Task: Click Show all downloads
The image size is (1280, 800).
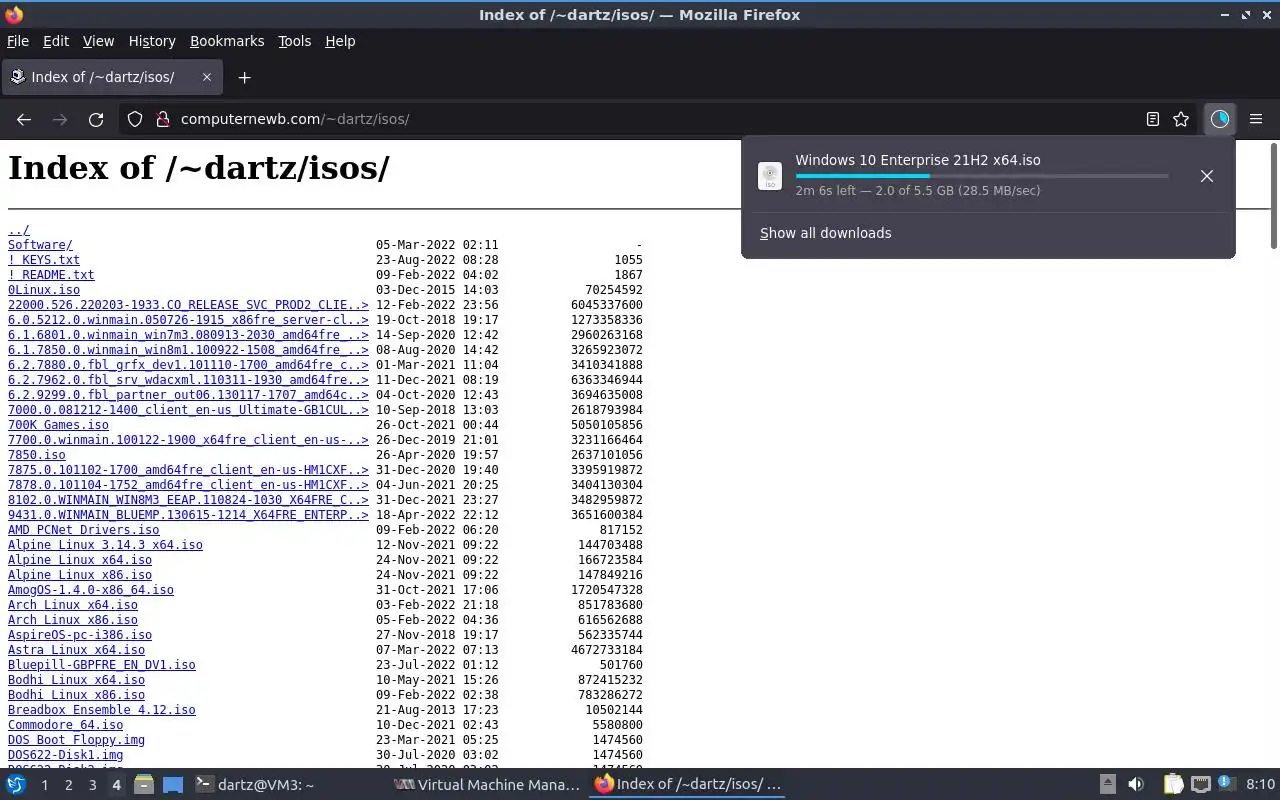Action: click(x=826, y=233)
